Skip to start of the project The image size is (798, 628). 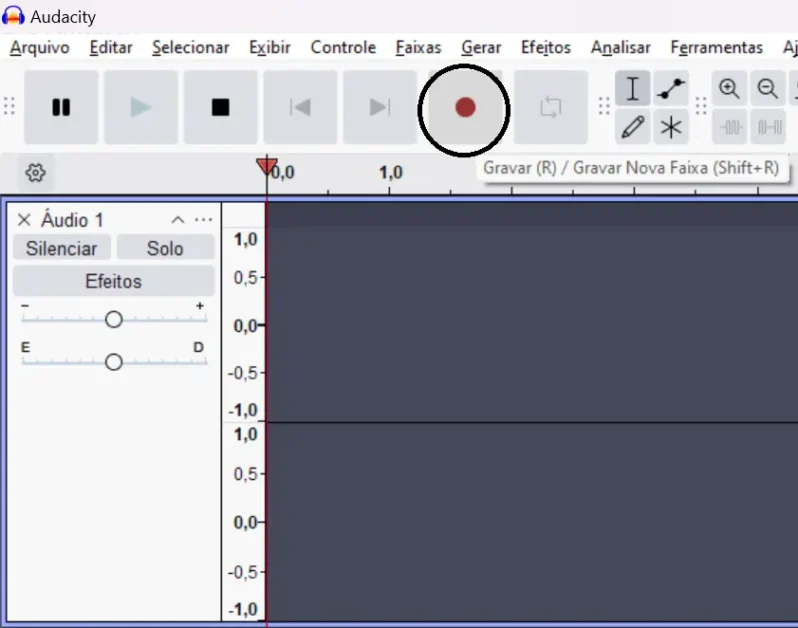pyautogui.click(x=300, y=107)
